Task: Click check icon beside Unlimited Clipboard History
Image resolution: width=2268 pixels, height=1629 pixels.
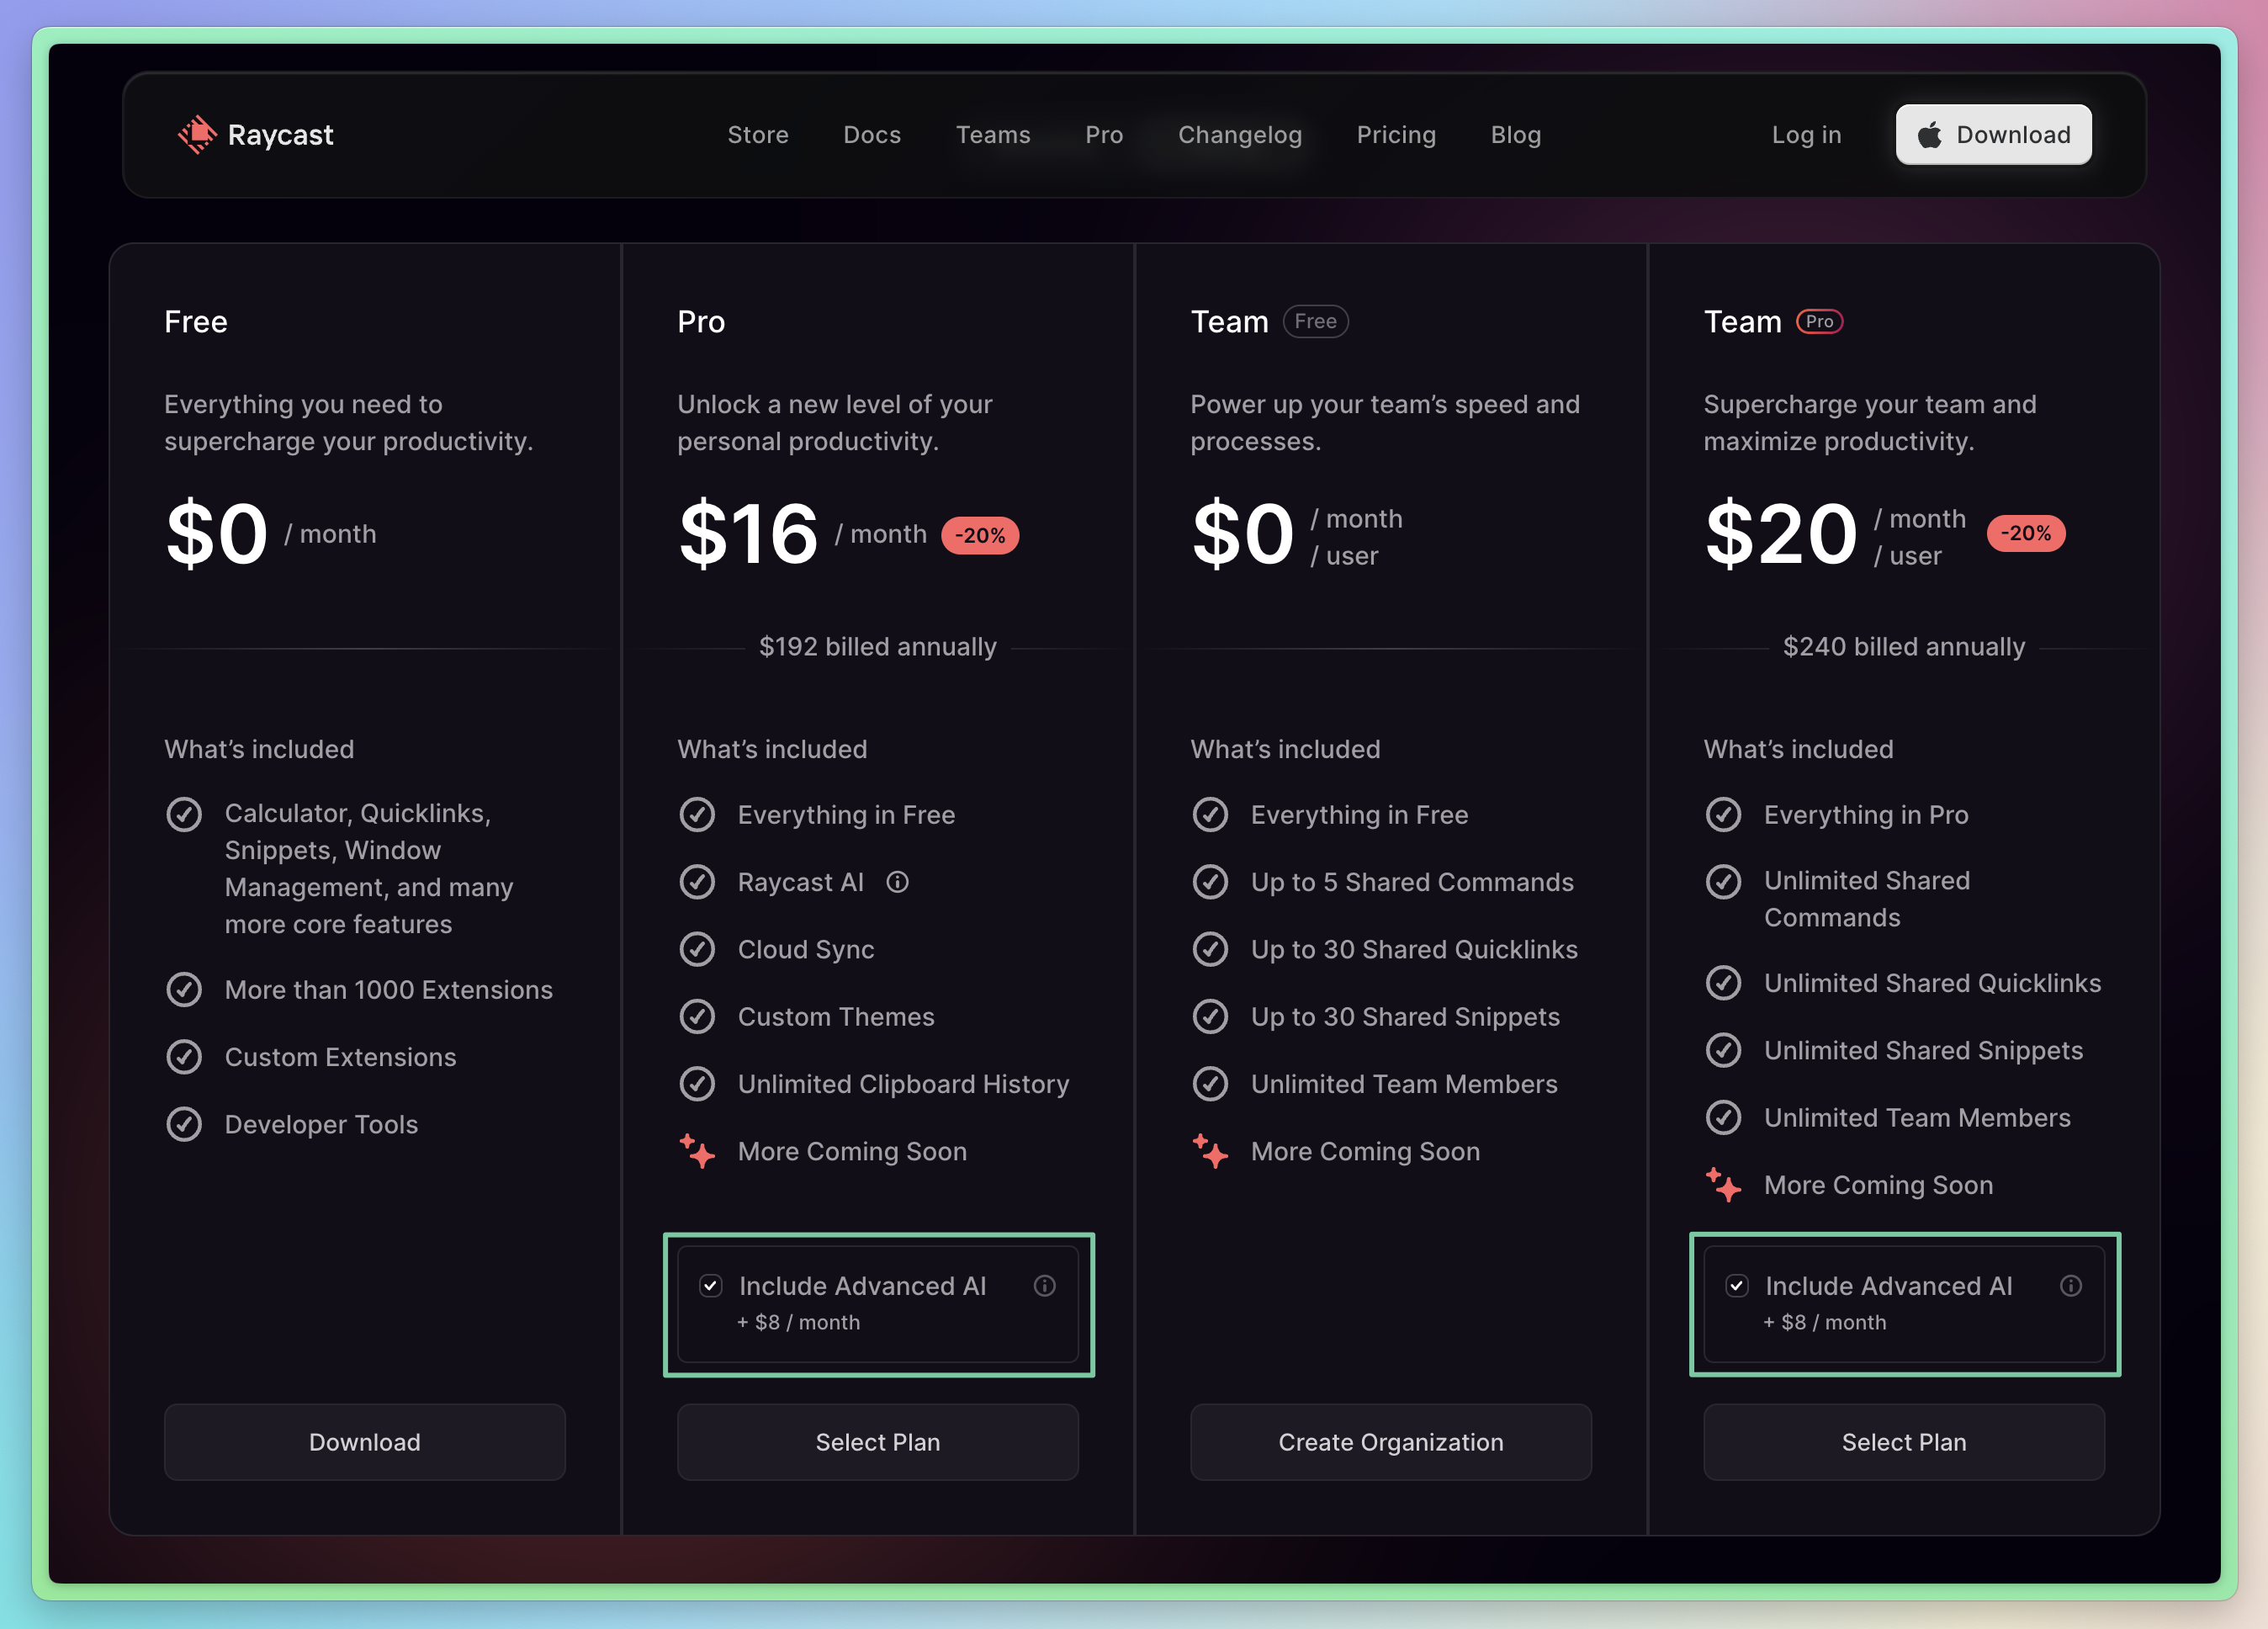Action: [x=697, y=1084]
